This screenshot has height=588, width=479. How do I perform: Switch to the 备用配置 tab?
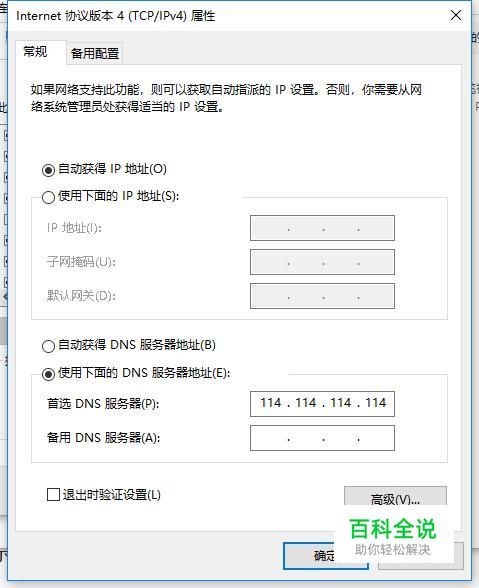(x=95, y=54)
